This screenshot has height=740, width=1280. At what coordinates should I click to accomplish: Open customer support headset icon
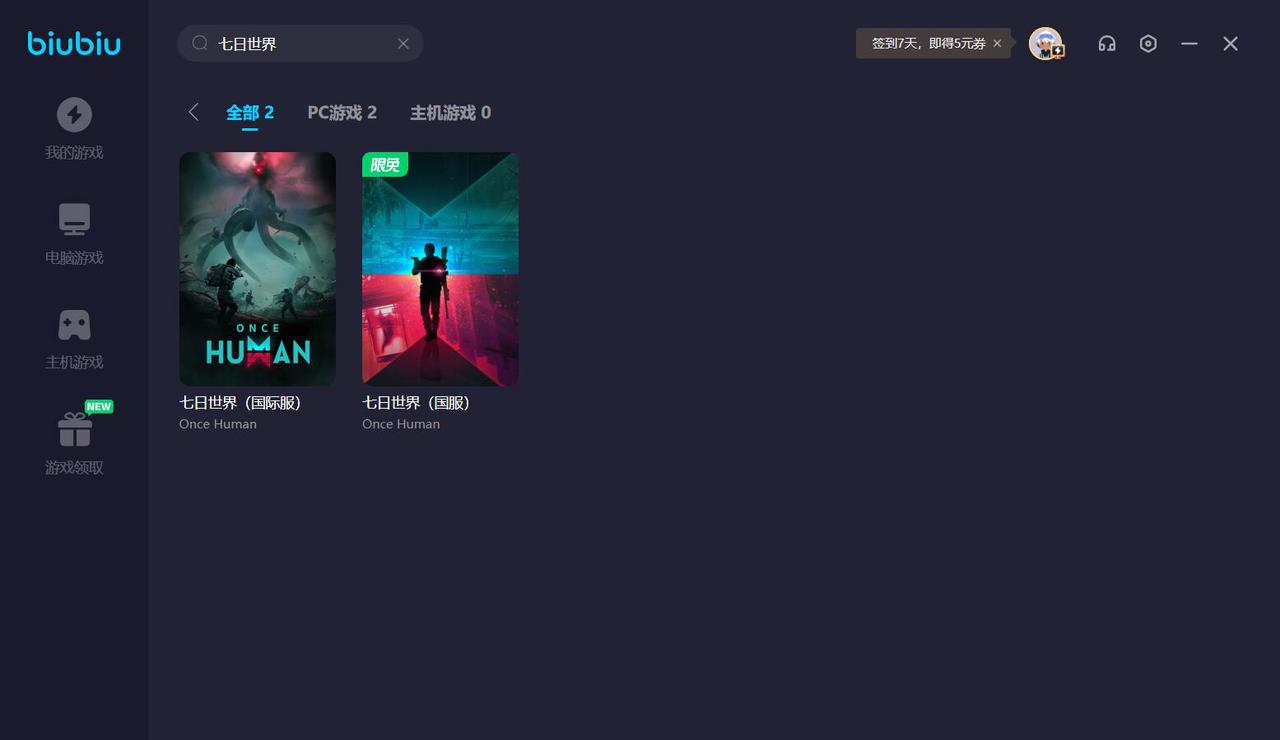[1107, 43]
